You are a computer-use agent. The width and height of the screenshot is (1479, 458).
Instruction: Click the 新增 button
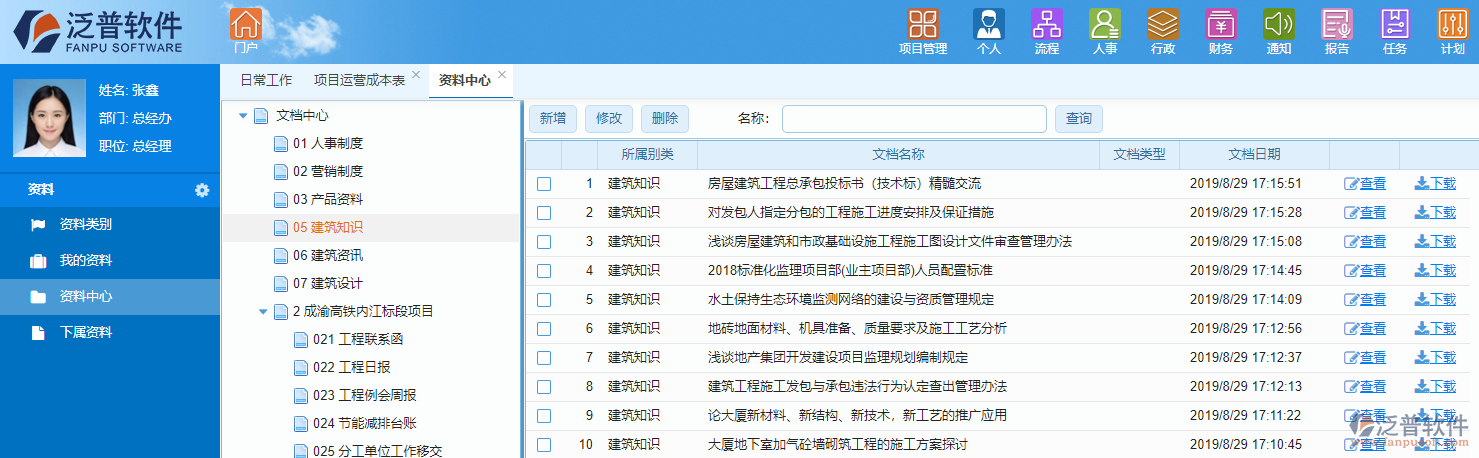[553, 119]
